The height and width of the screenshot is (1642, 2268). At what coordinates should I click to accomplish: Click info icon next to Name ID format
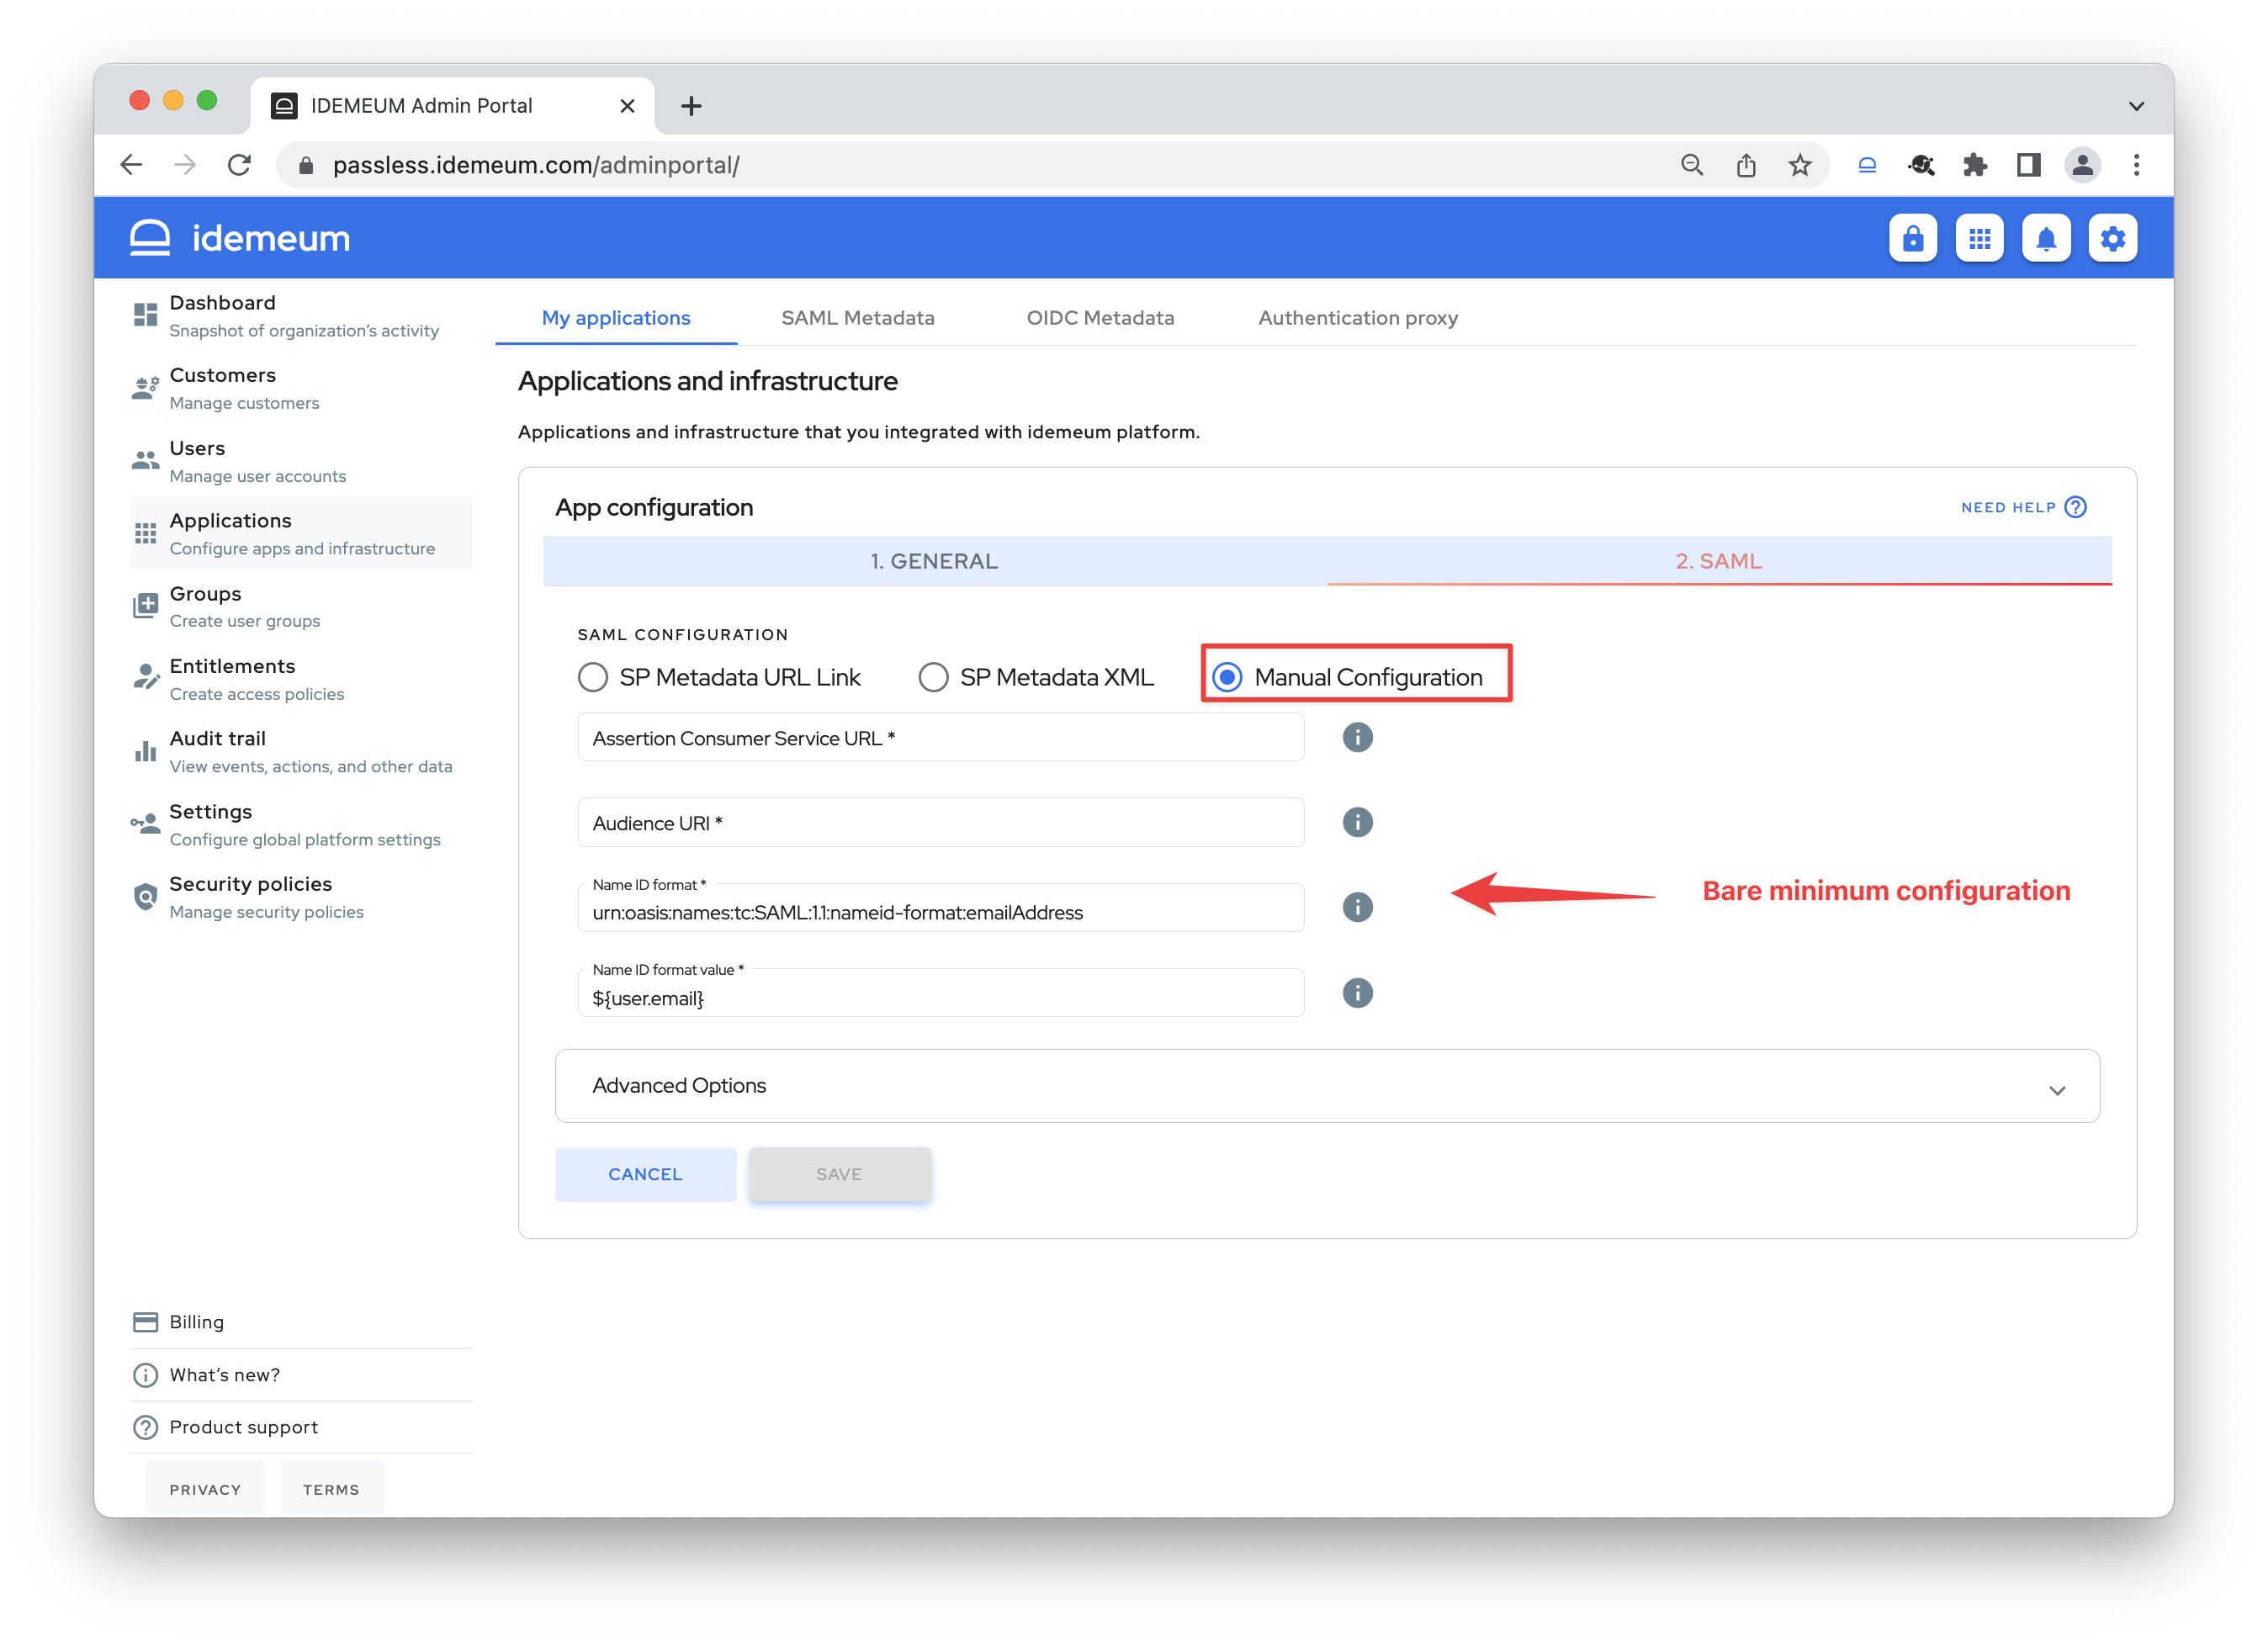coord(1357,907)
